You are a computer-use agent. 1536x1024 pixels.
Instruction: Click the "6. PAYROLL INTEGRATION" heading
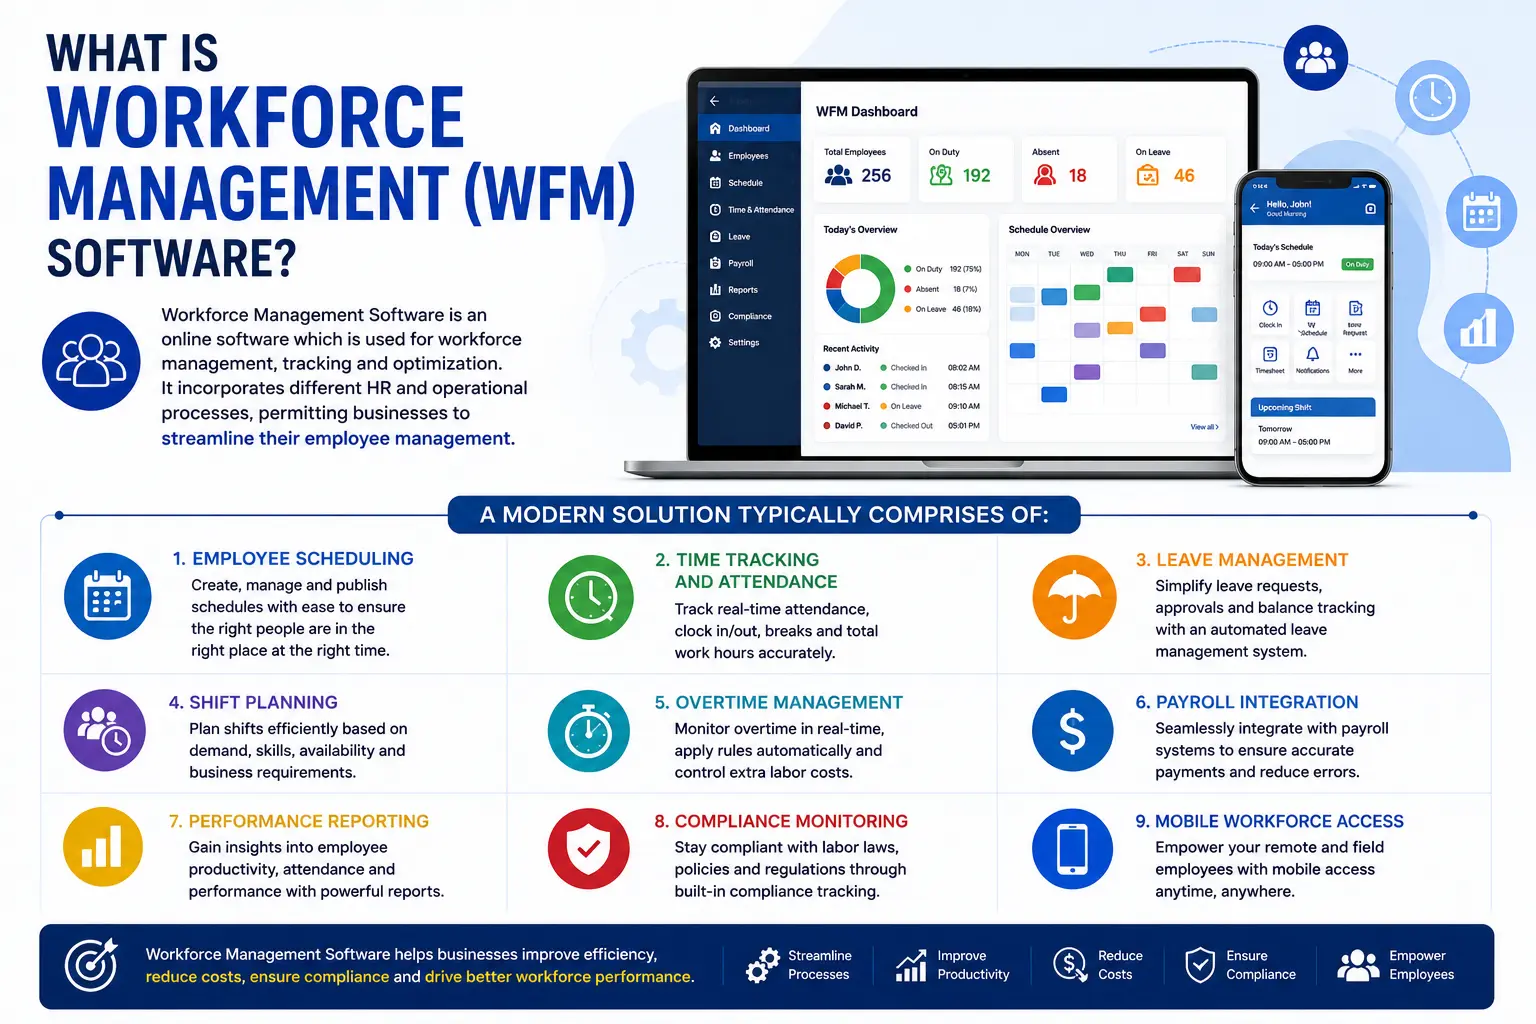1247,702
